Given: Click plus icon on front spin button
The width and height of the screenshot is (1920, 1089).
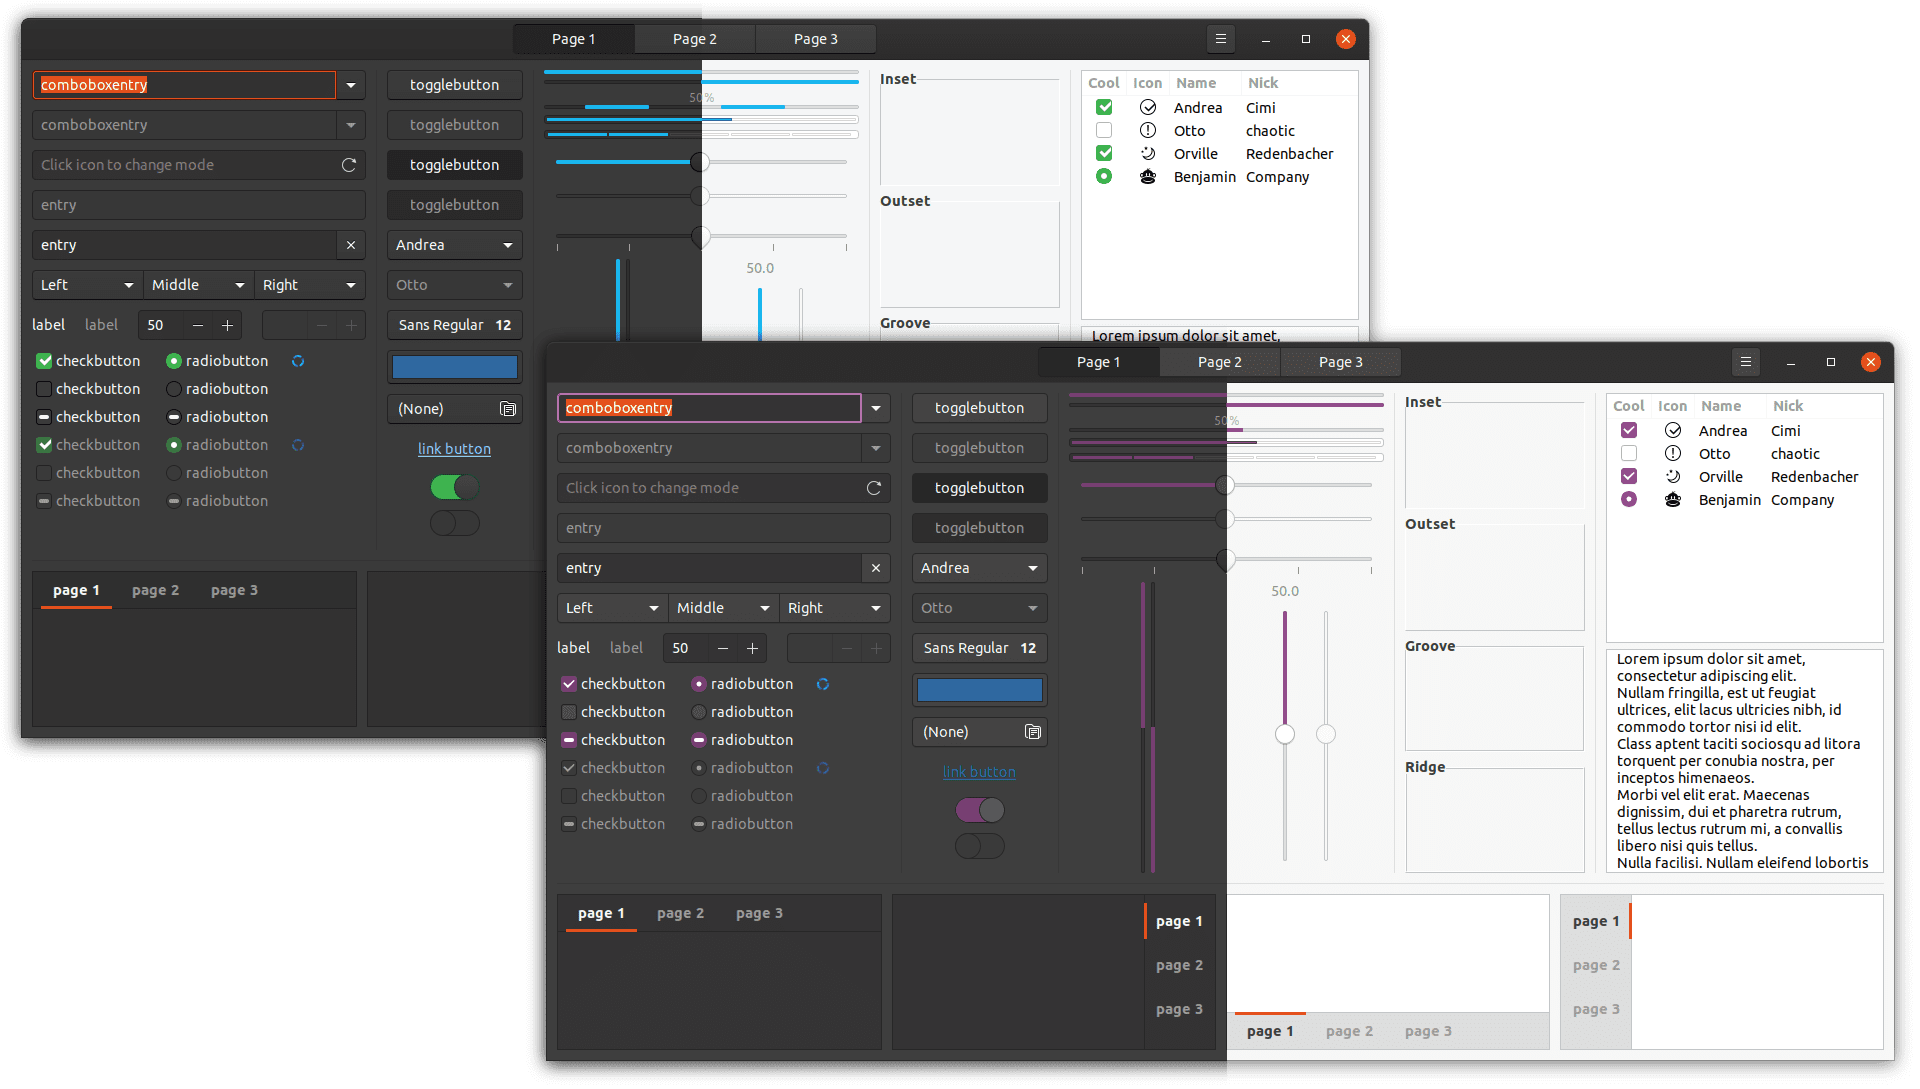Looking at the screenshot, I should click(x=752, y=648).
